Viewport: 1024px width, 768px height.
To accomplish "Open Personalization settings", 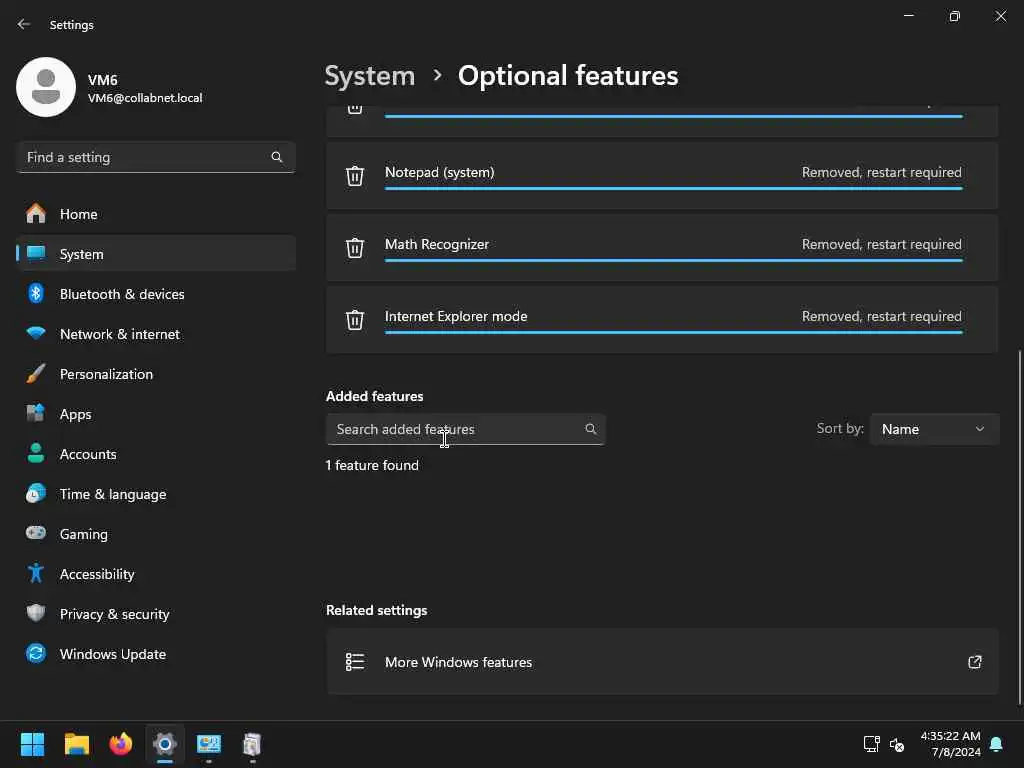I will pos(156,374).
